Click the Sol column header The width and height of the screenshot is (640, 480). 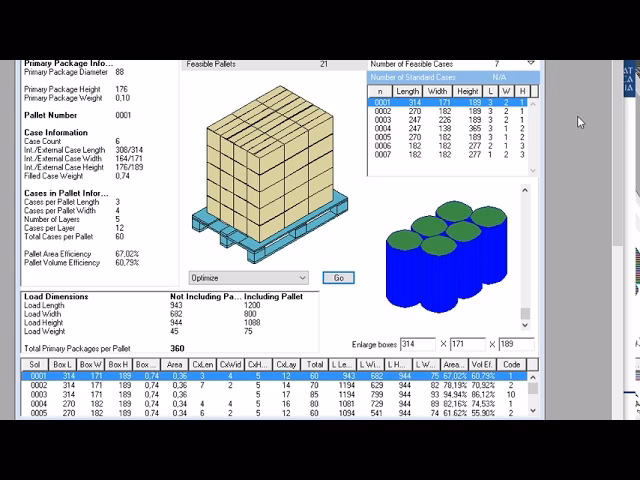coord(36,365)
